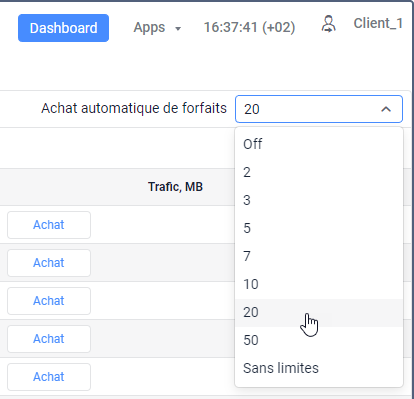Choose Off in the auto-purchase list

[319, 144]
